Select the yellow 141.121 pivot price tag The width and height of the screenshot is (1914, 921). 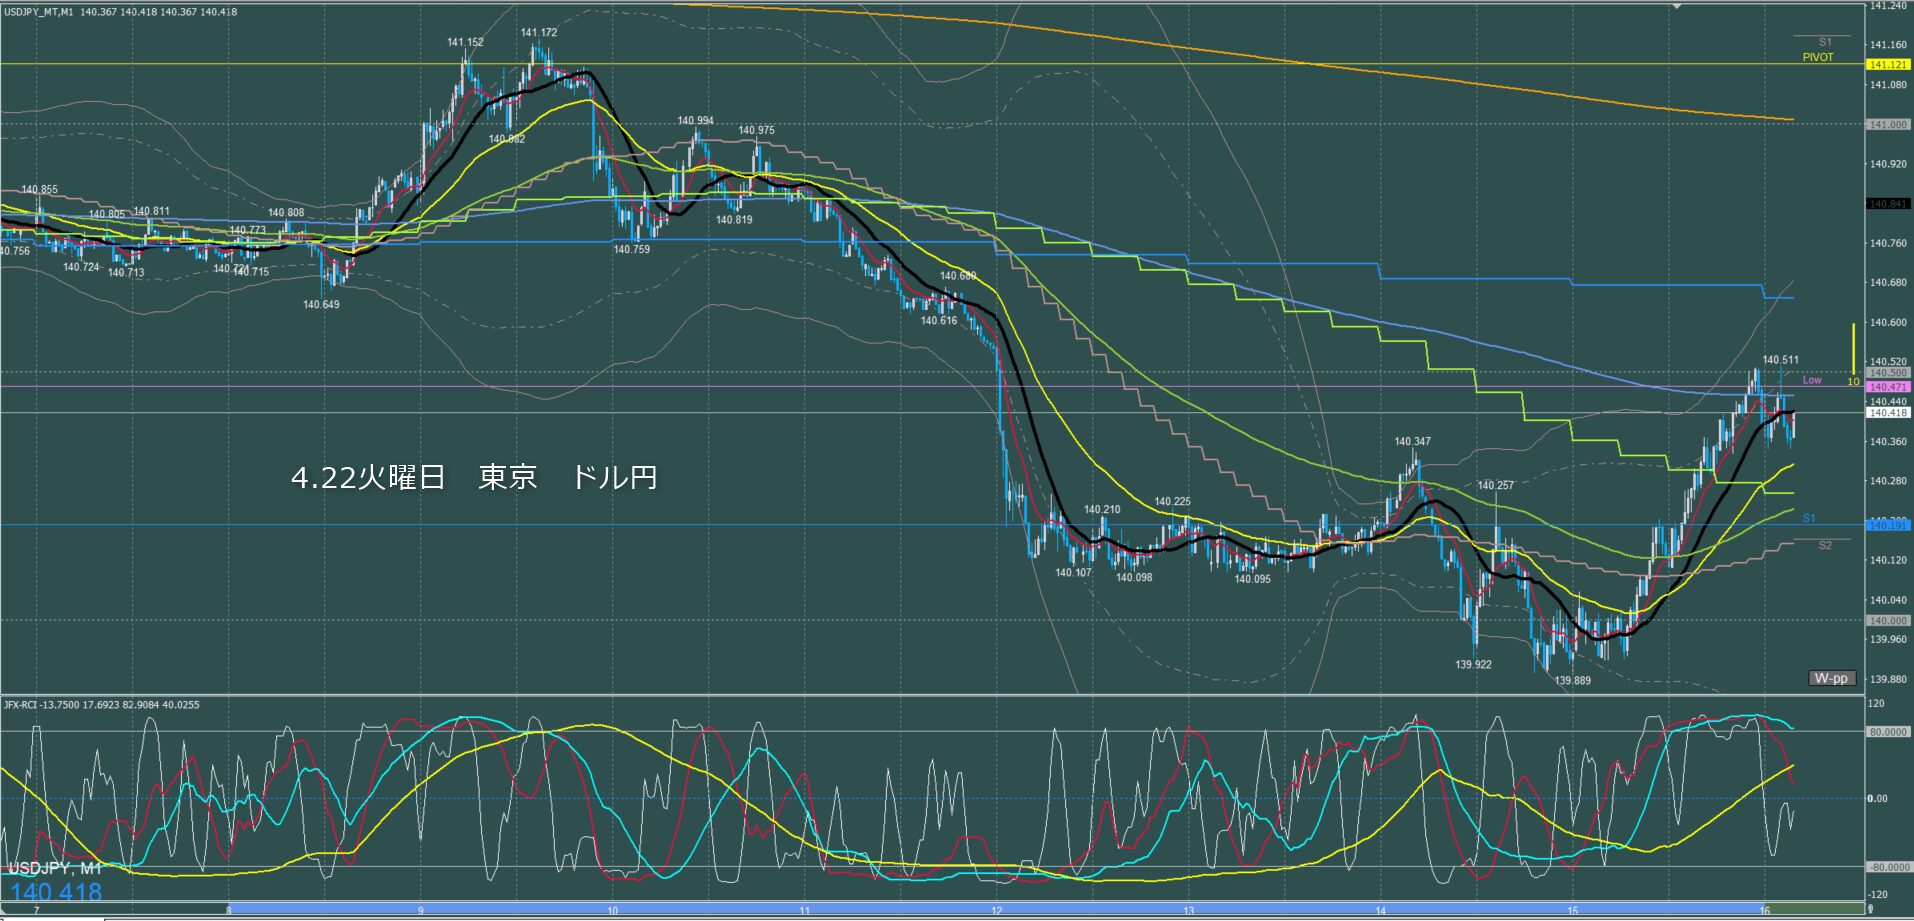tap(1888, 65)
